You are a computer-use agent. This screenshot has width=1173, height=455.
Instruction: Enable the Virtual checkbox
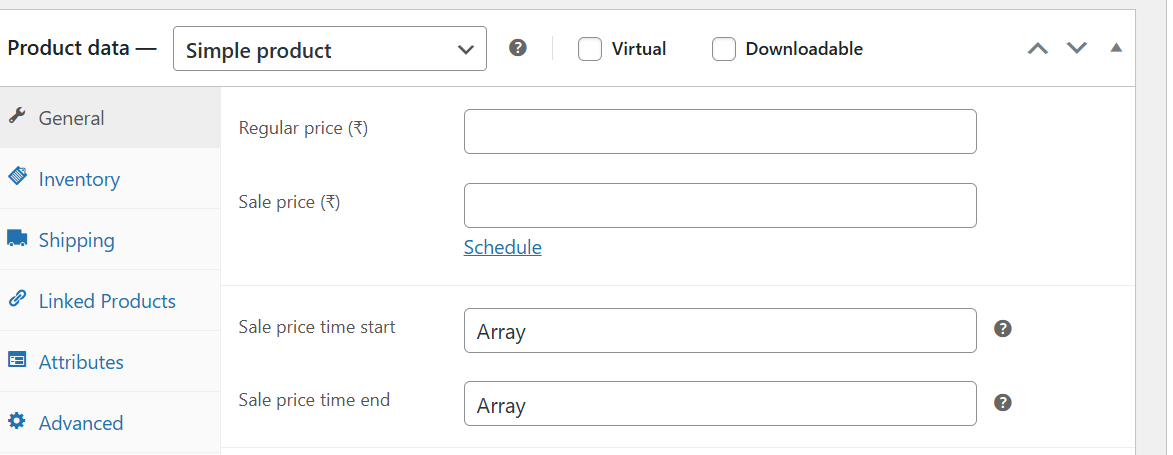point(590,49)
